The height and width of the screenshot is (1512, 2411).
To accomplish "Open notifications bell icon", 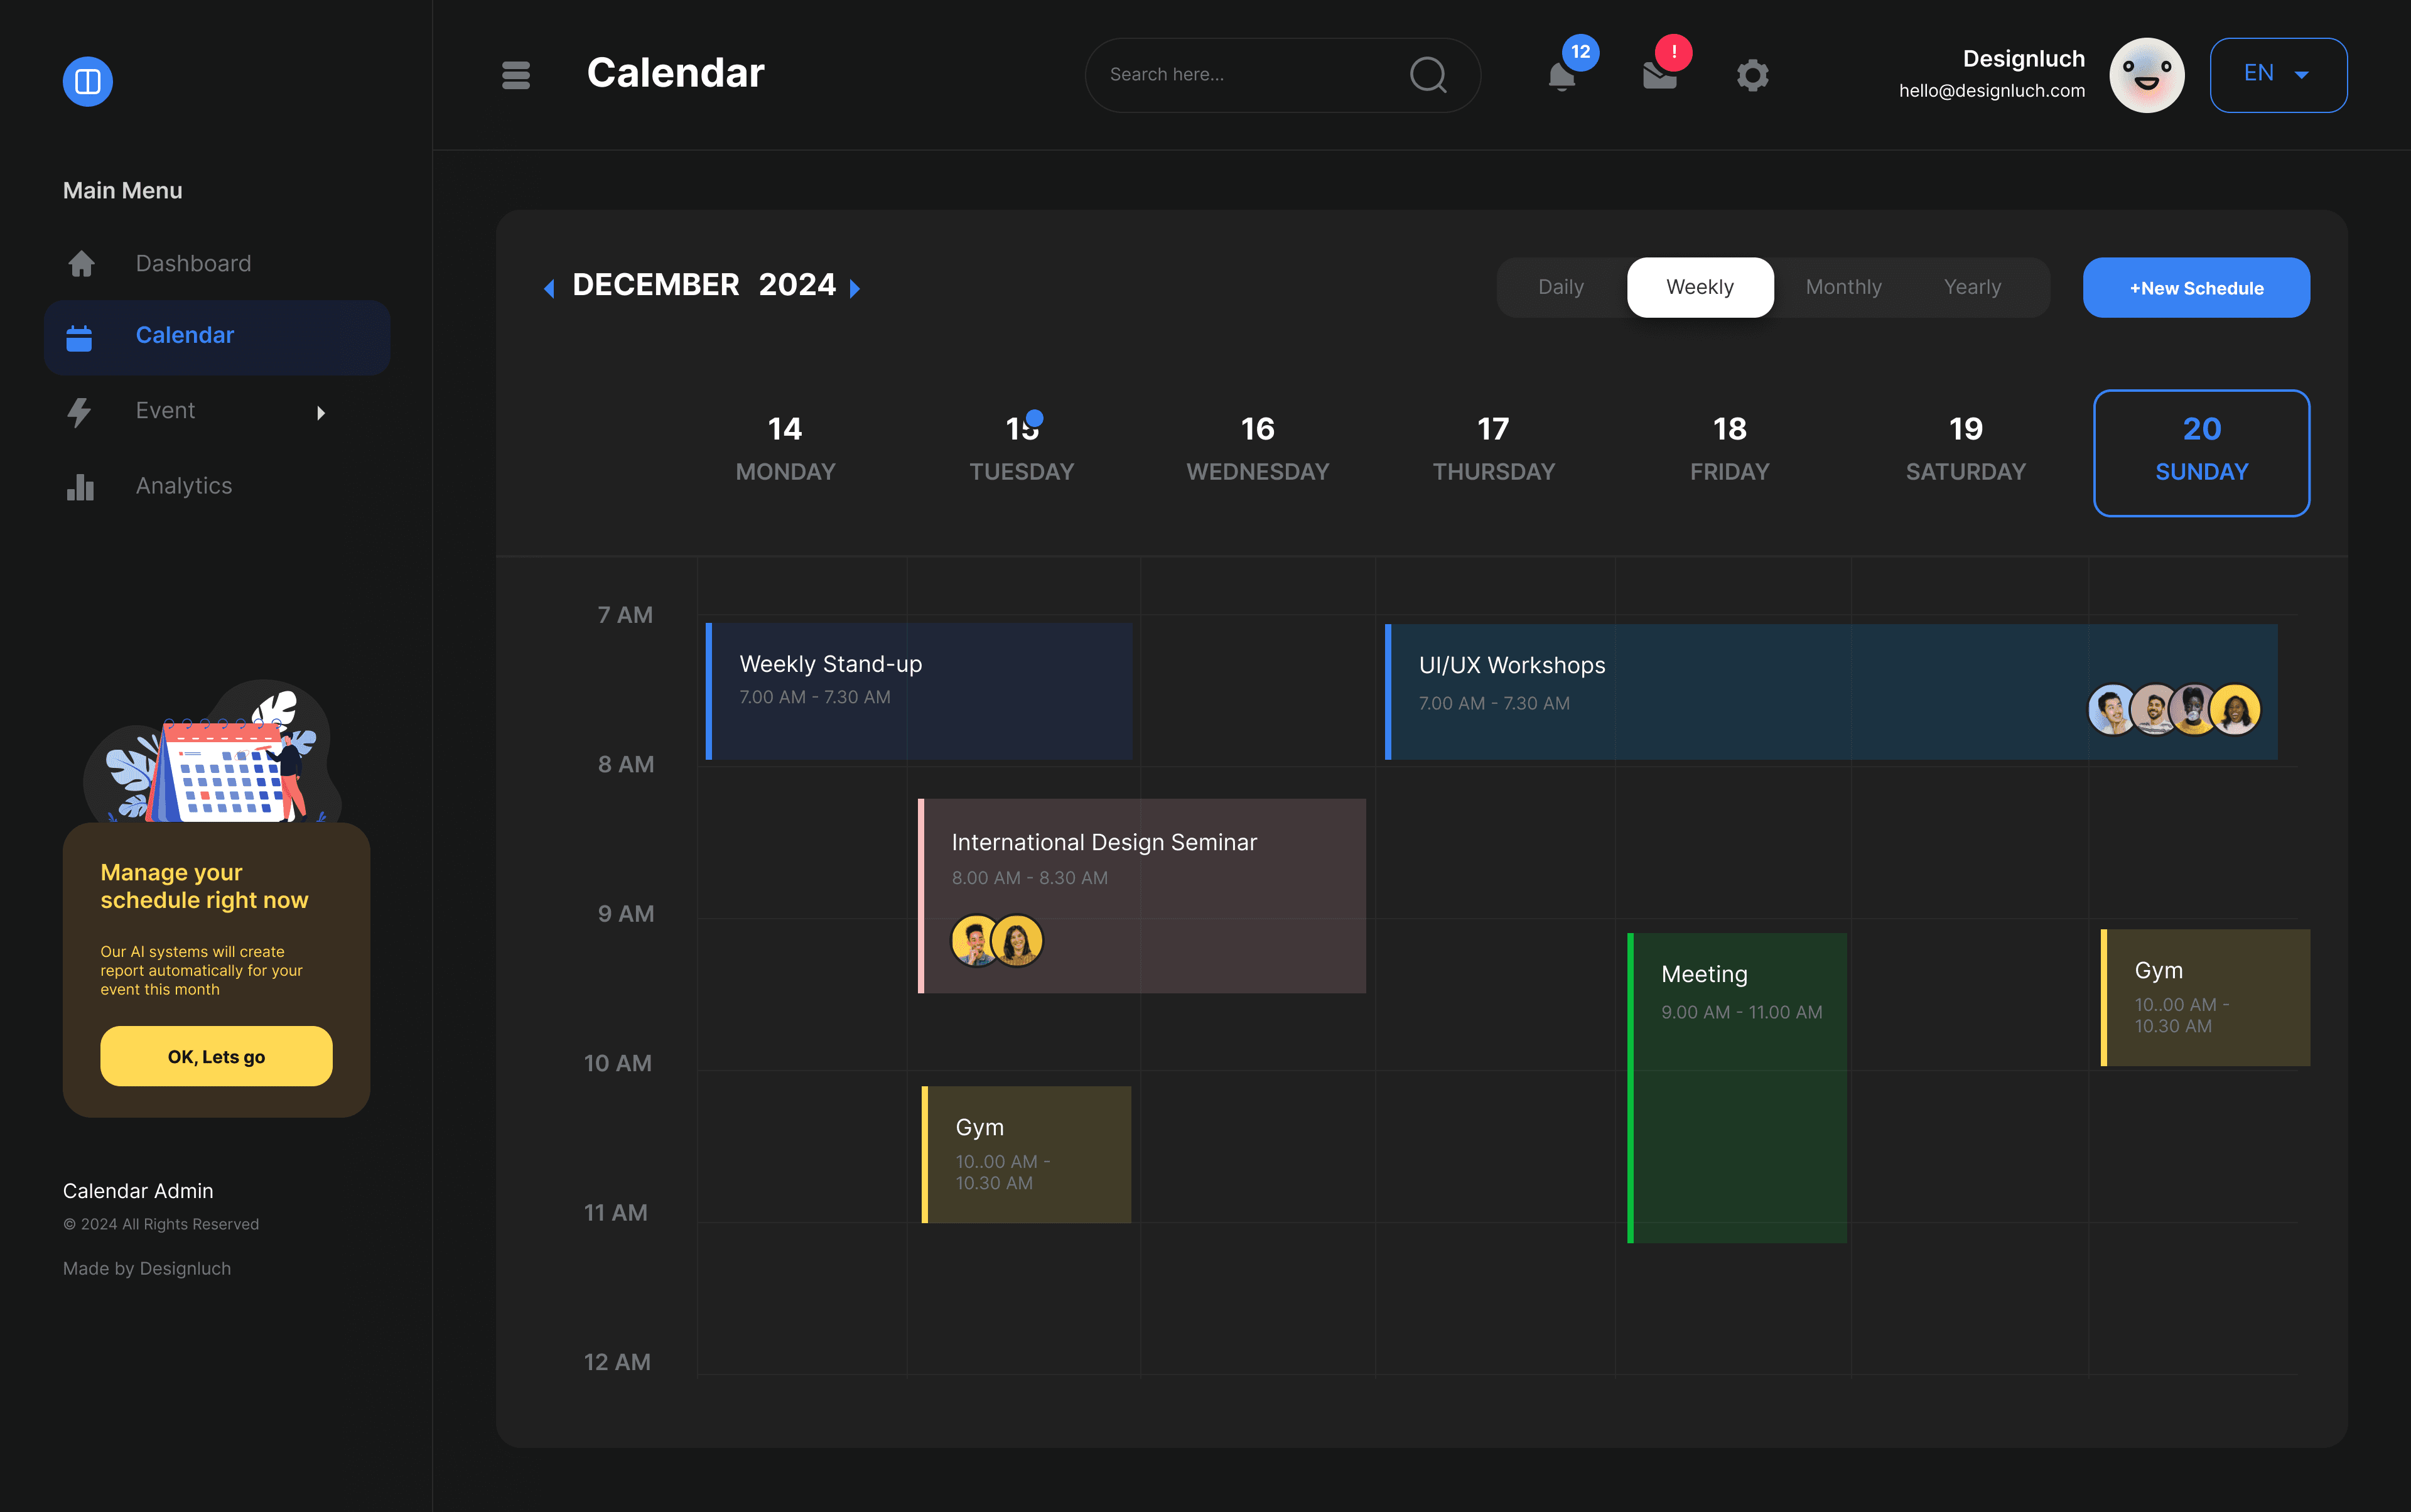I will [1561, 76].
